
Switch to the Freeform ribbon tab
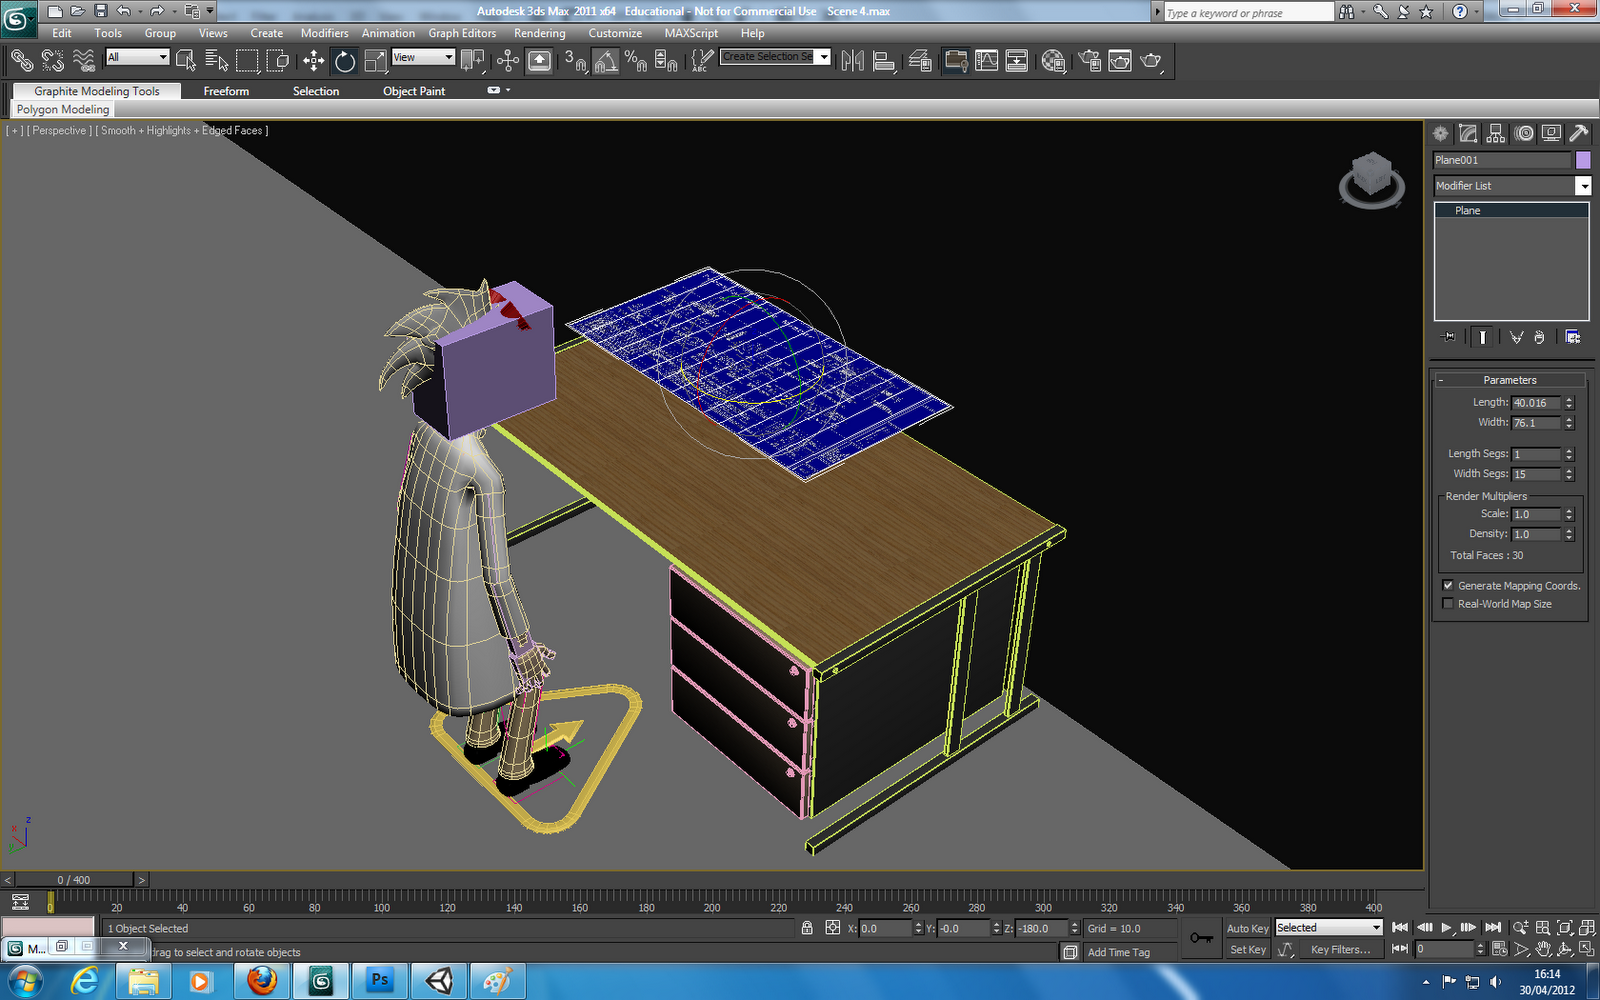(x=225, y=91)
